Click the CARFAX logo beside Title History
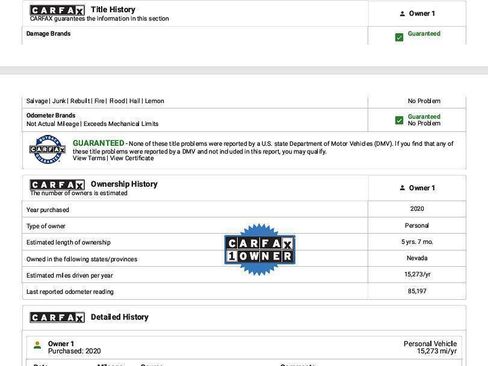The image size is (488, 366). point(57,10)
